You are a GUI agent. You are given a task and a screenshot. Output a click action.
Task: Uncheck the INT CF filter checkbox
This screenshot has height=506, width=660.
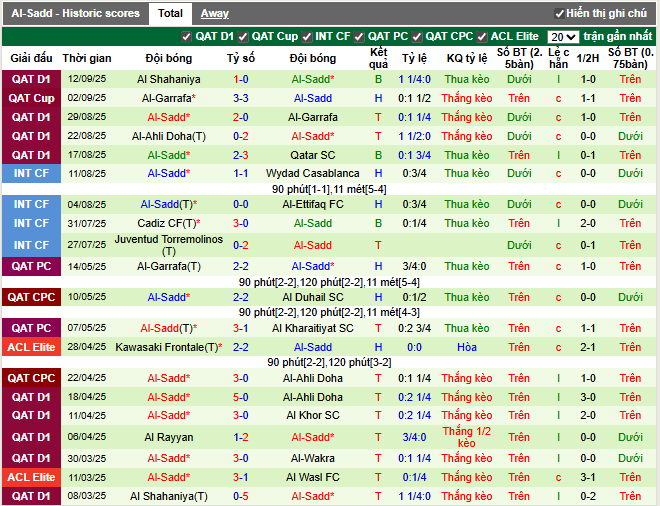click(307, 37)
